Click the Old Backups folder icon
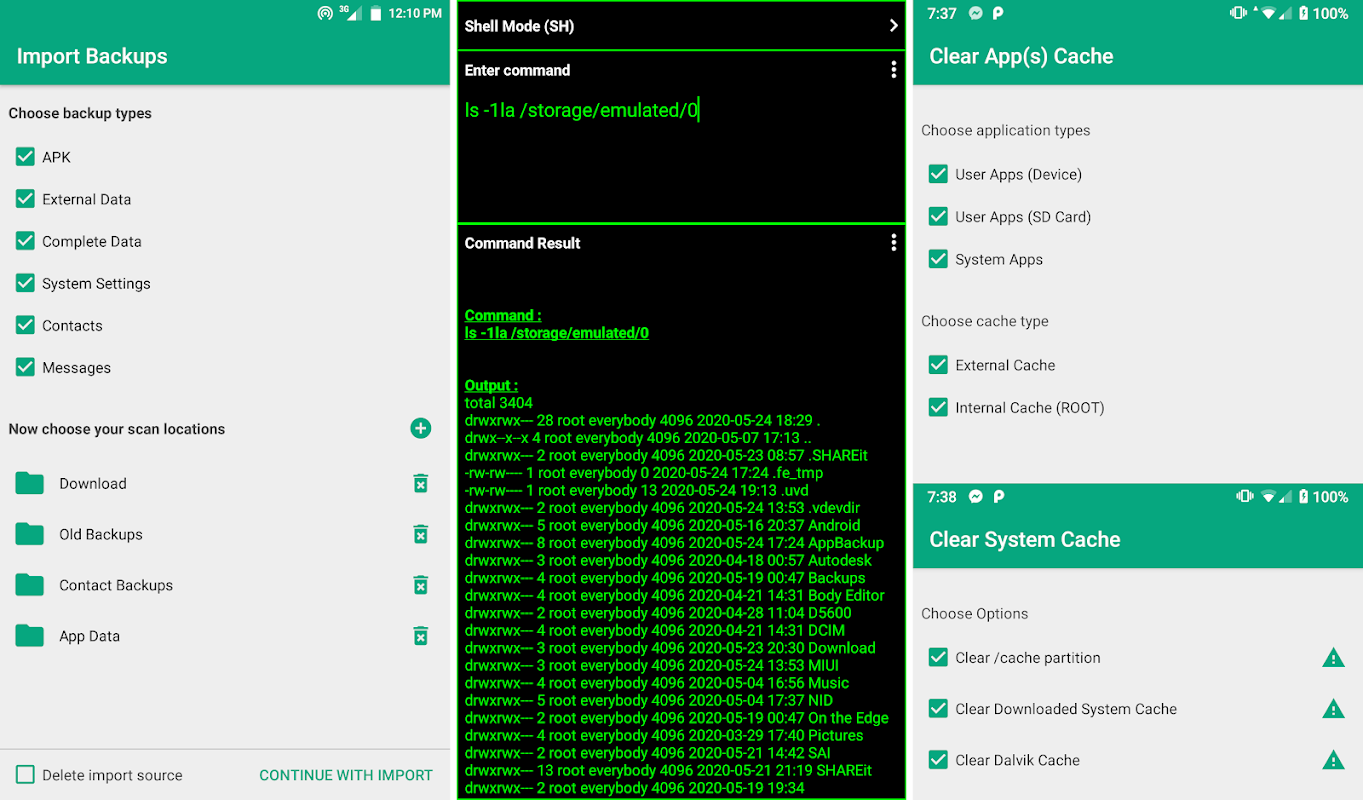Image resolution: width=1363 pixels, height=800 pixels. tap(30, 535)
